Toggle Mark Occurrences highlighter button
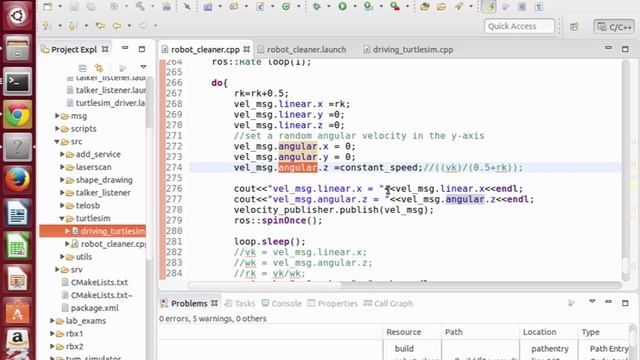This screenshot has height=360, width=640. 489,6
